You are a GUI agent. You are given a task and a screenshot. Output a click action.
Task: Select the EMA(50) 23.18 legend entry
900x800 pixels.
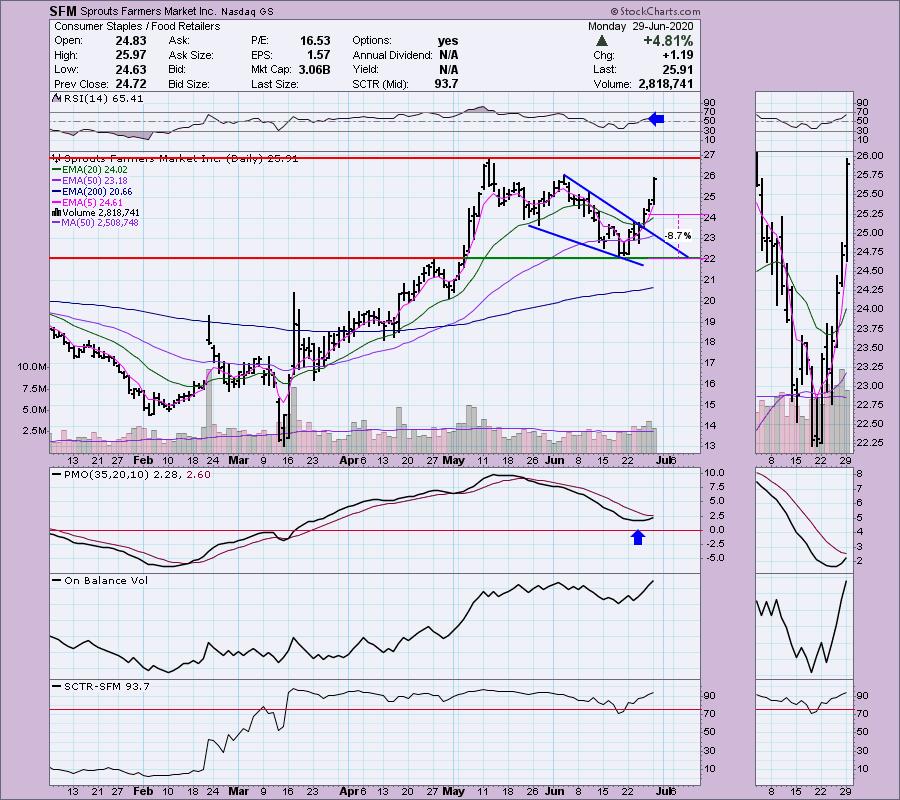tap(90, 181)
